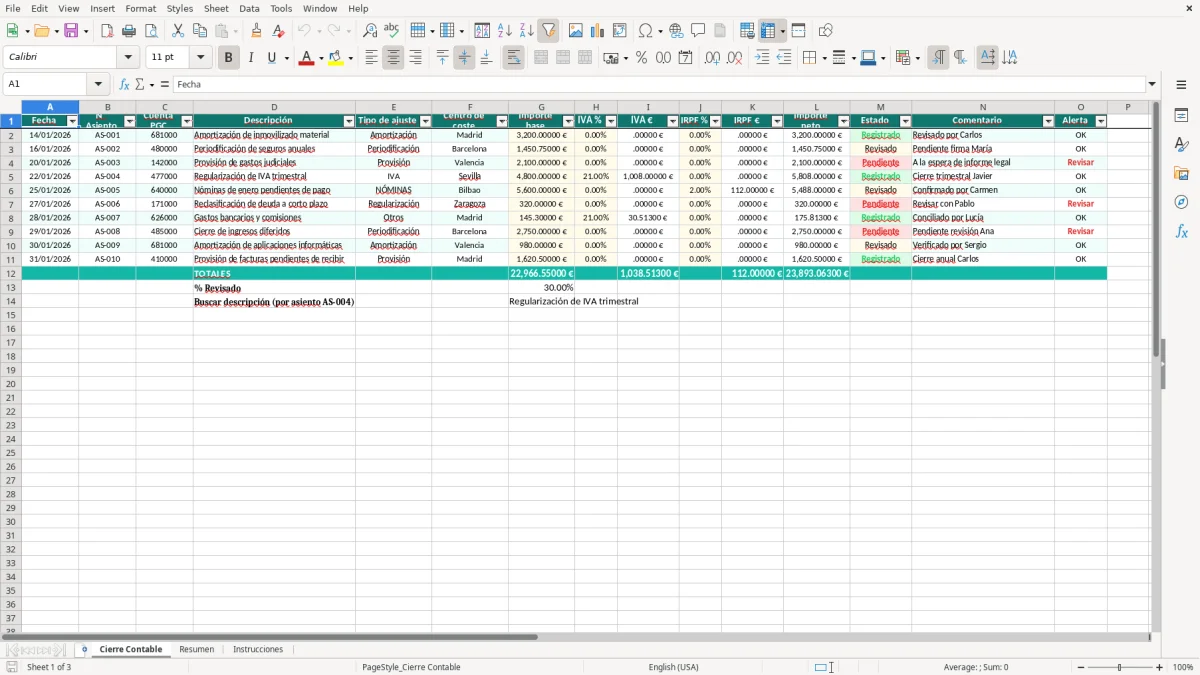Toggle Center Horizontally alignment
This screenshot has width=1200, height=675.
[393, 58]
